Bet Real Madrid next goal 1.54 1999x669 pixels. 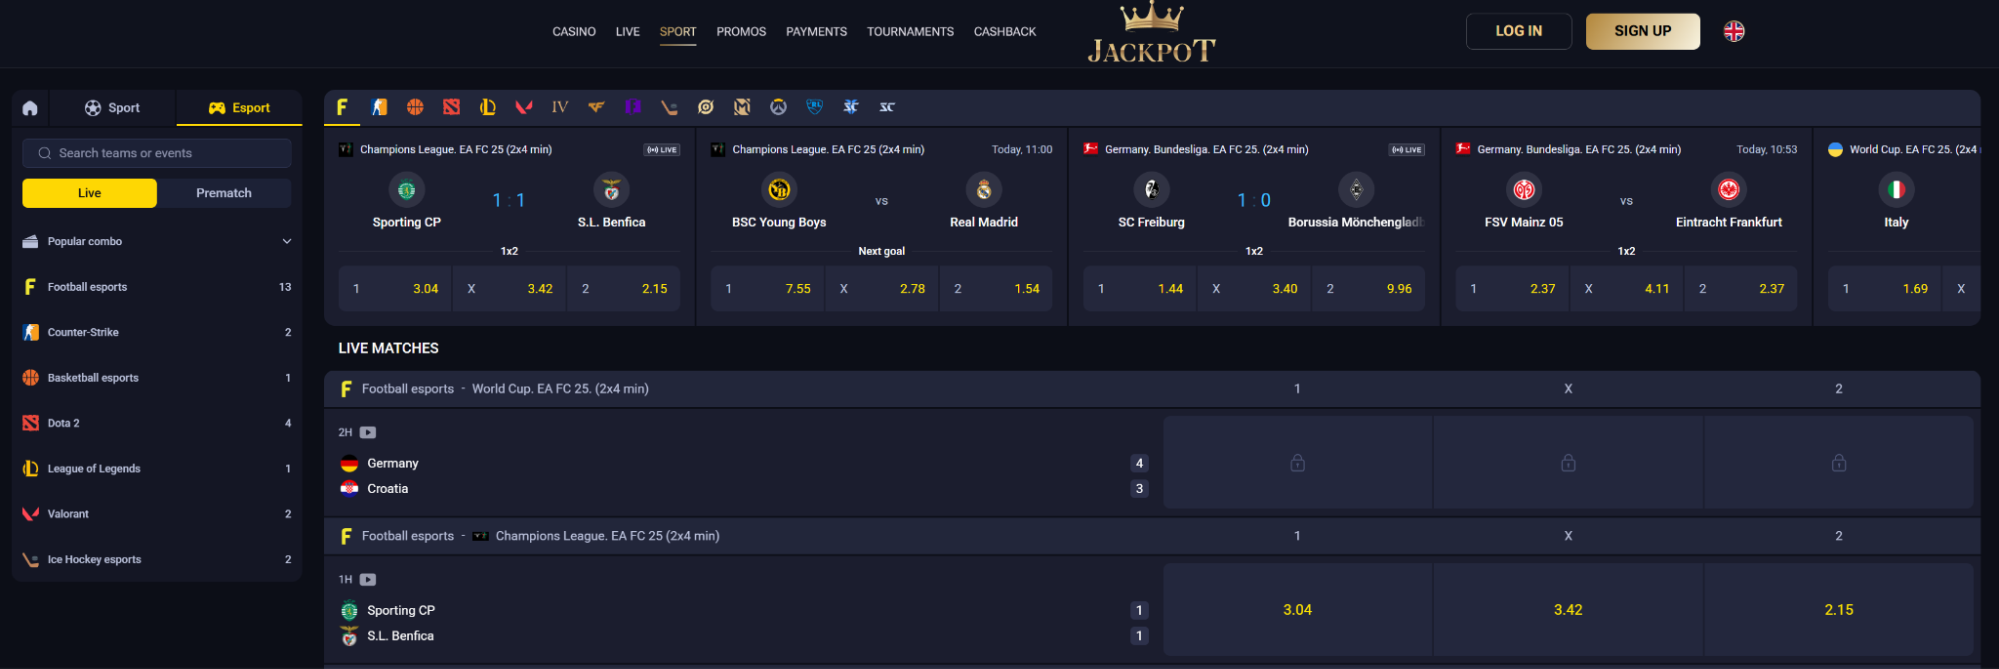(996, 289)
